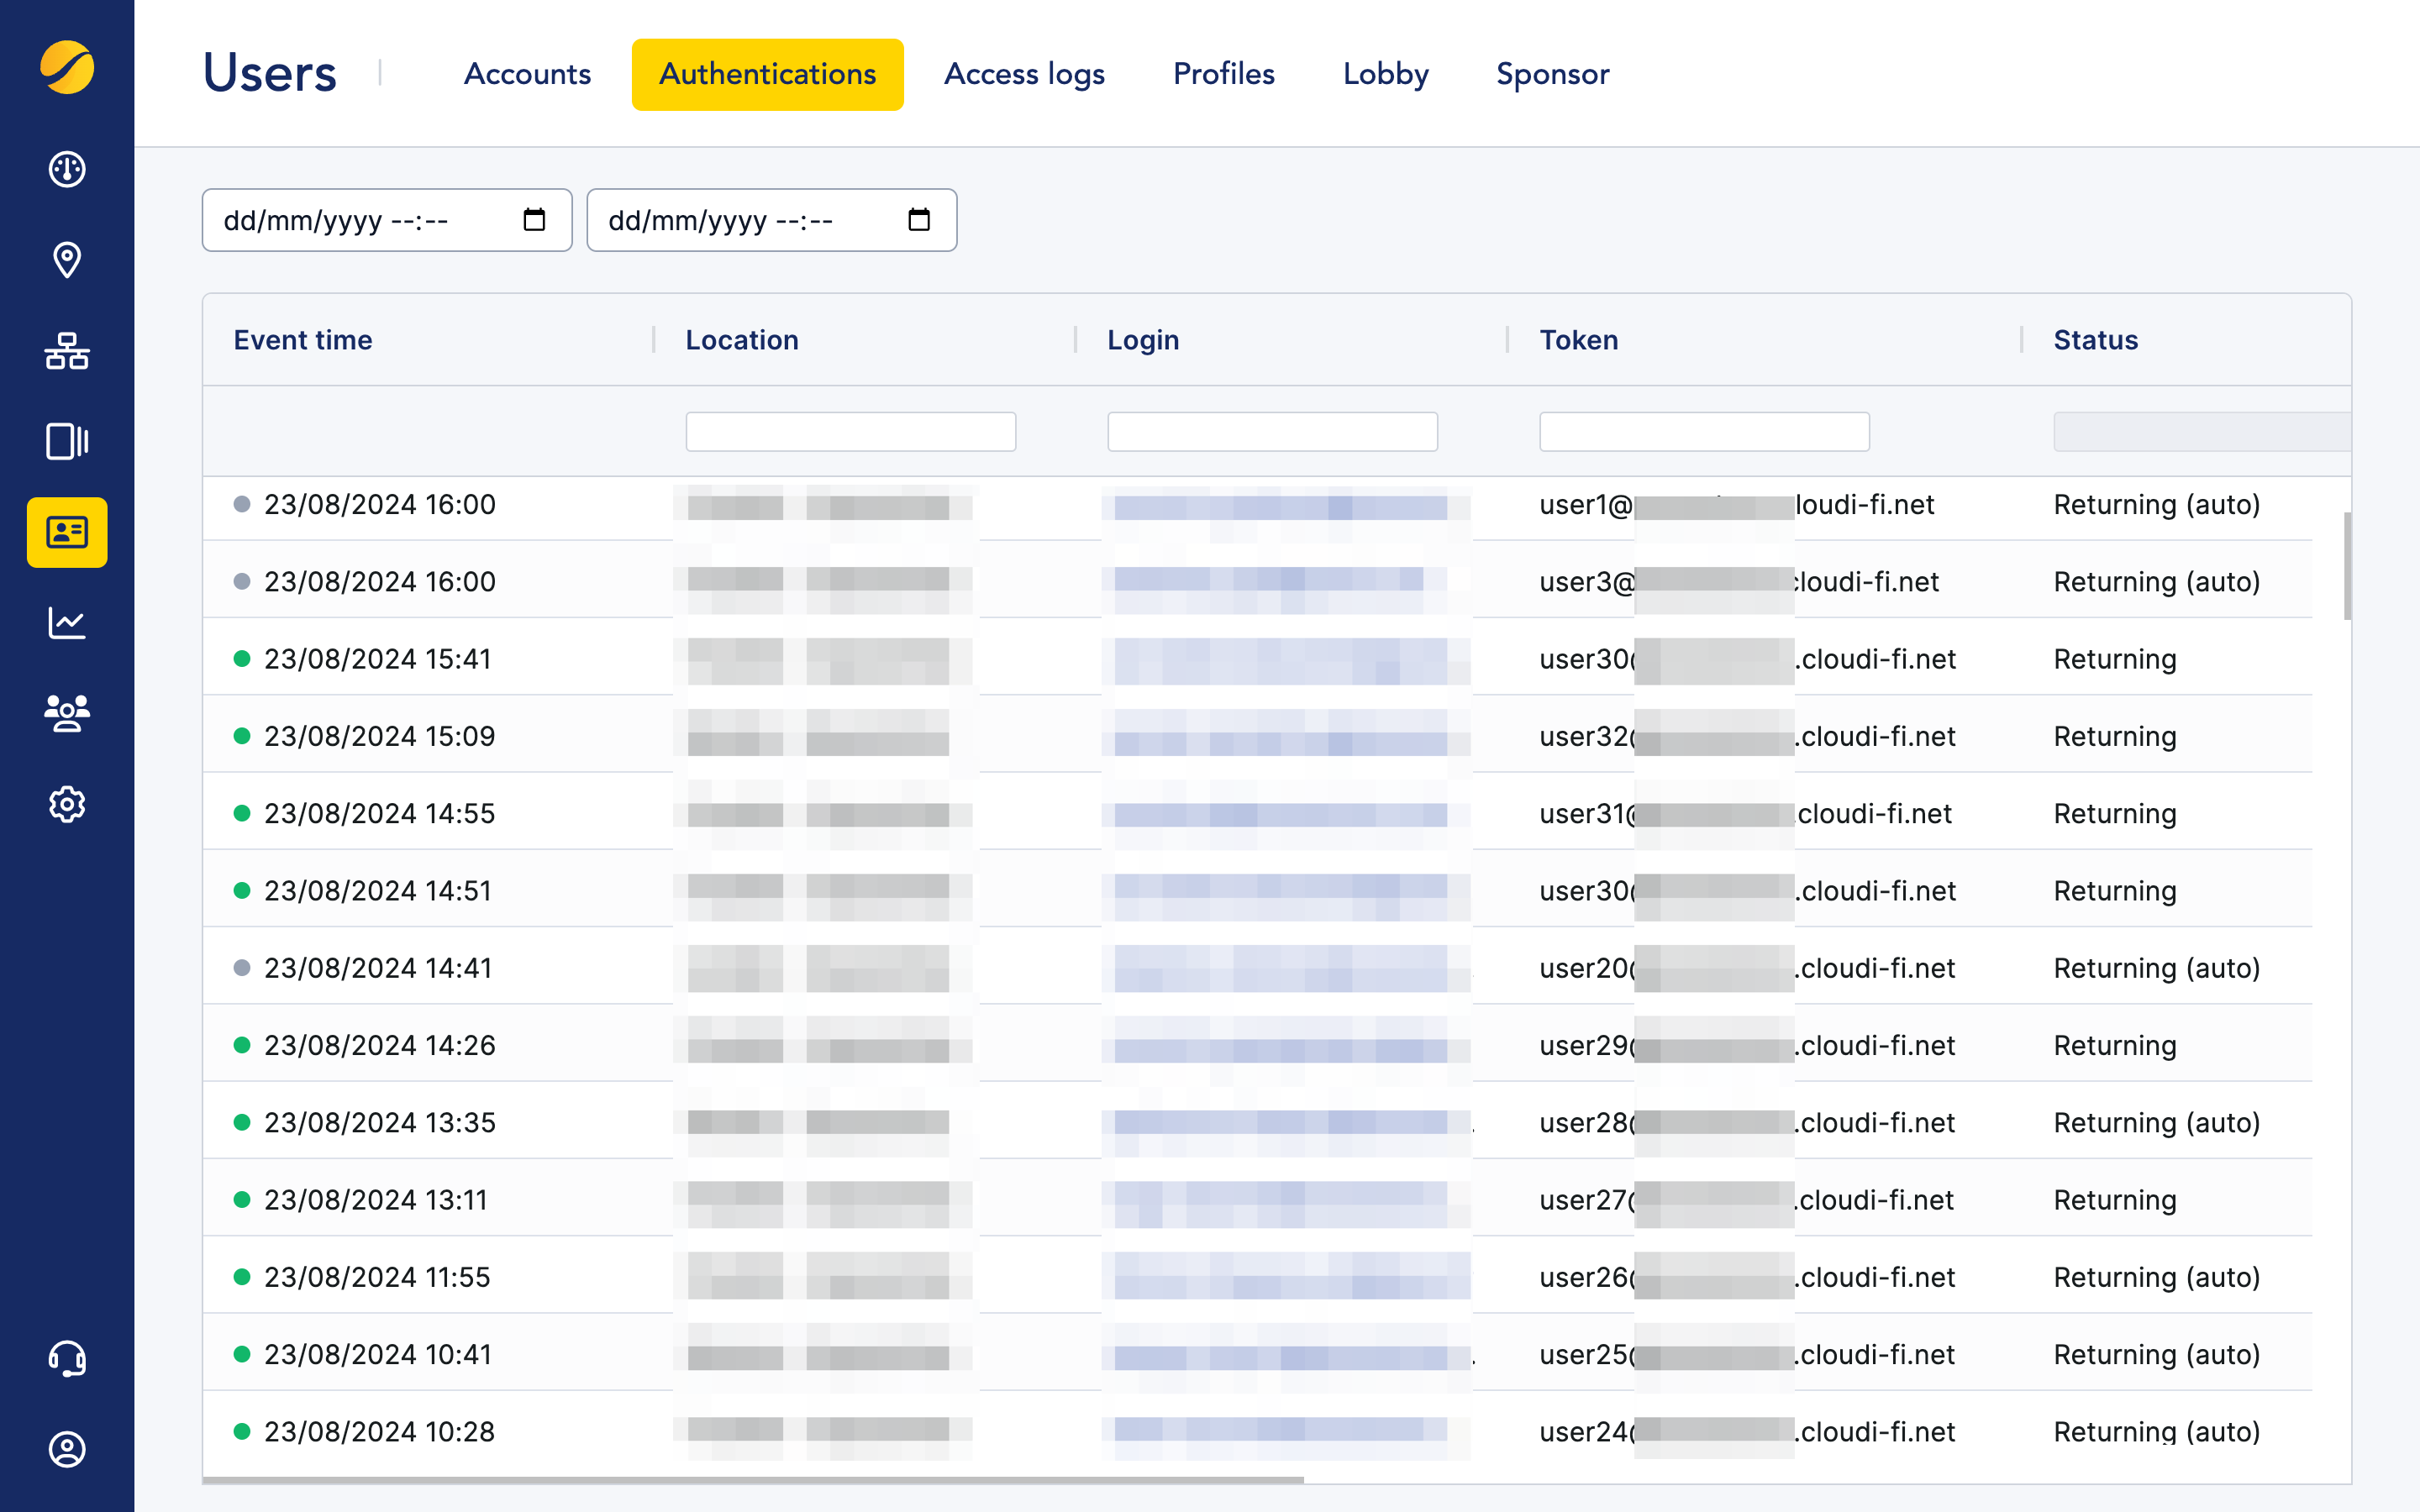2420x1512 pixels.
Task: Sort the table by Event time column
Action: tap(303, 339)
